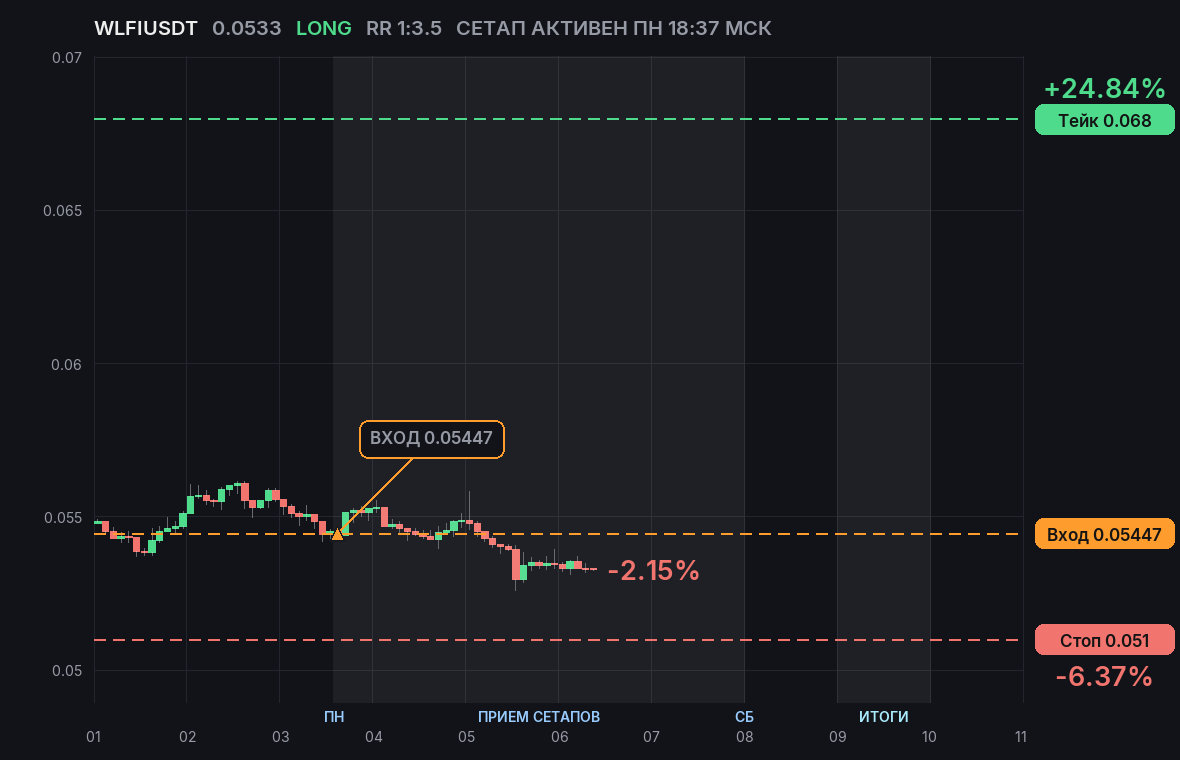Screen dimensions: 1180x760
Task: Click the +24.84% profit percentage
Action: pyautogui.click(x=1105, y=88)
